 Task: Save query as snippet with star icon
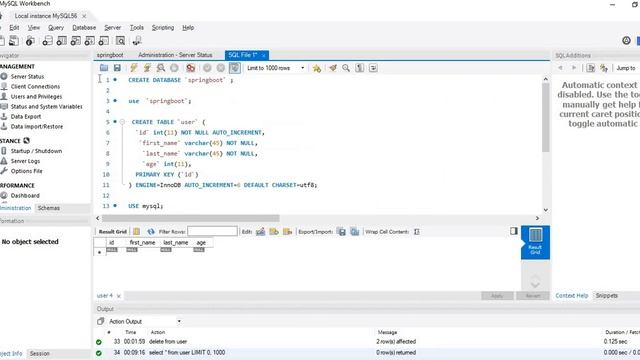[317, 68]
